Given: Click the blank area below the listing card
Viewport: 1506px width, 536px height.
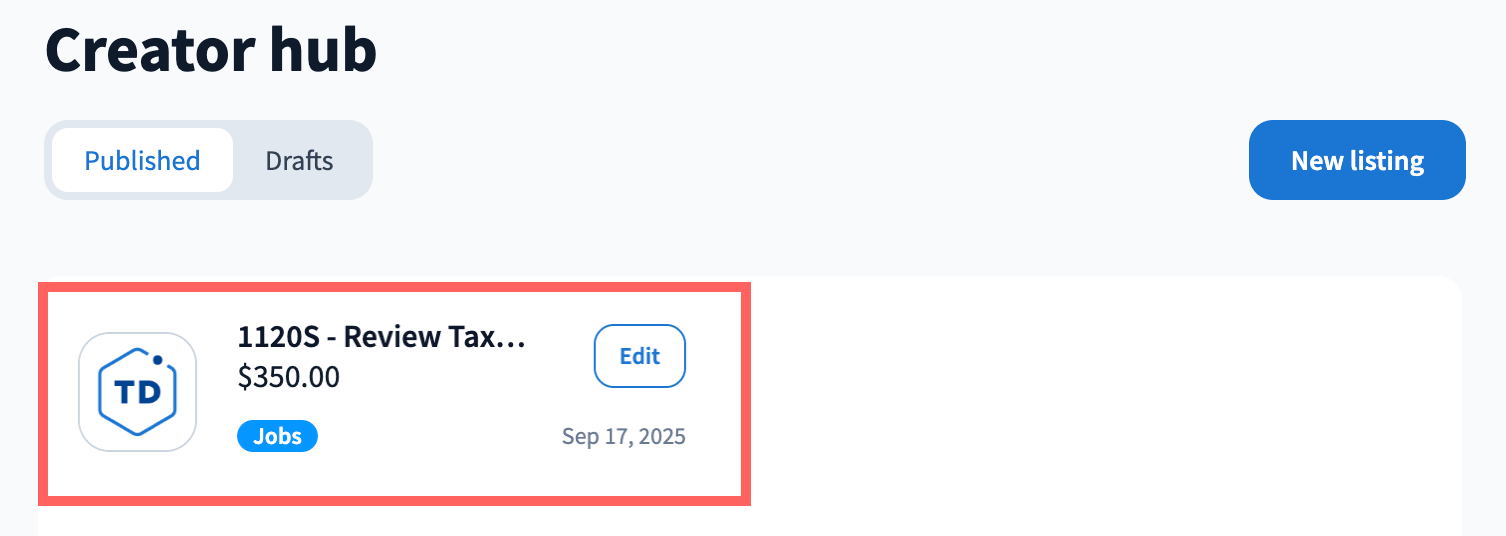Looking at the screenshot, I should pos(400,522).
